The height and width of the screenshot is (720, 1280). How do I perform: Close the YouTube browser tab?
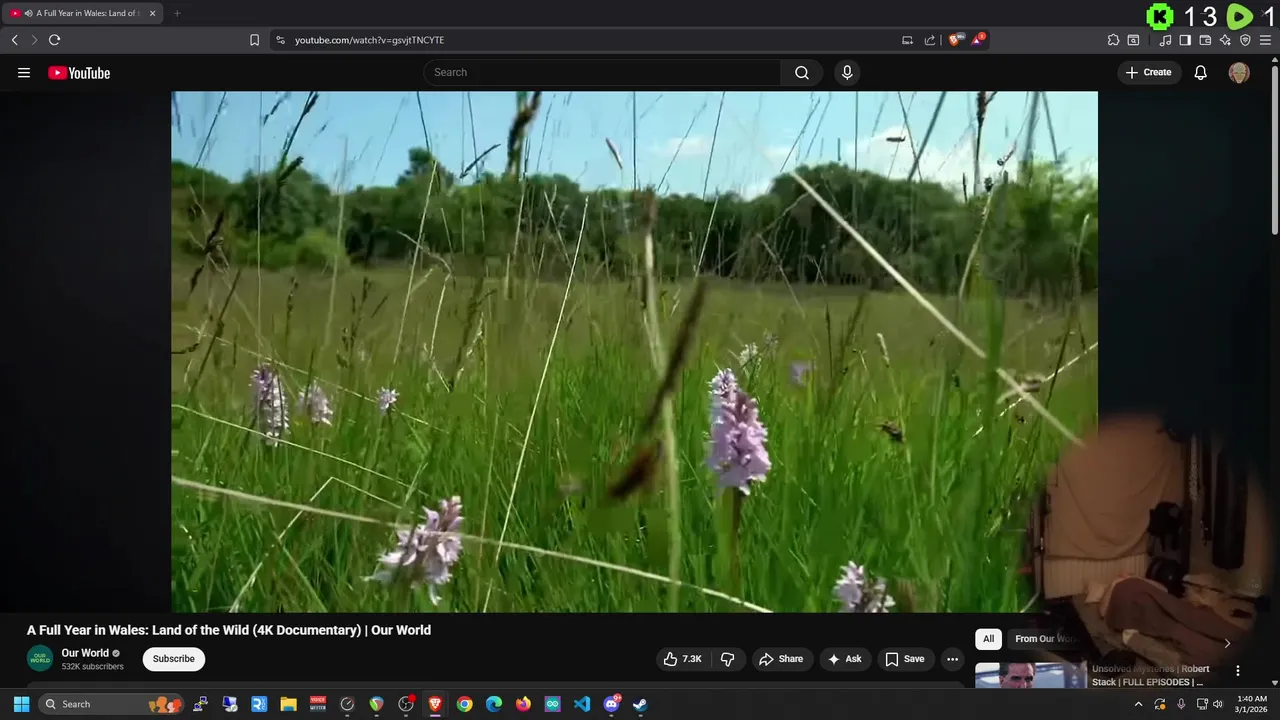(x=153, y=13)
